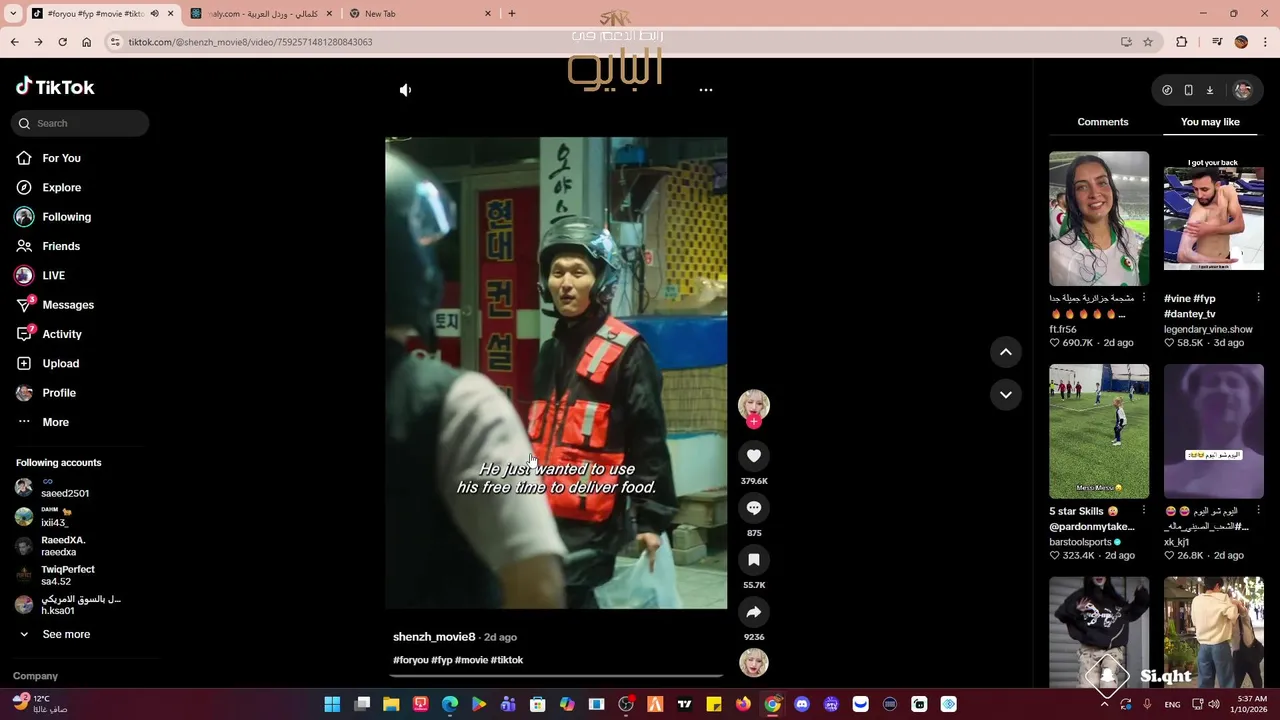Go to the For You feed

61,158
